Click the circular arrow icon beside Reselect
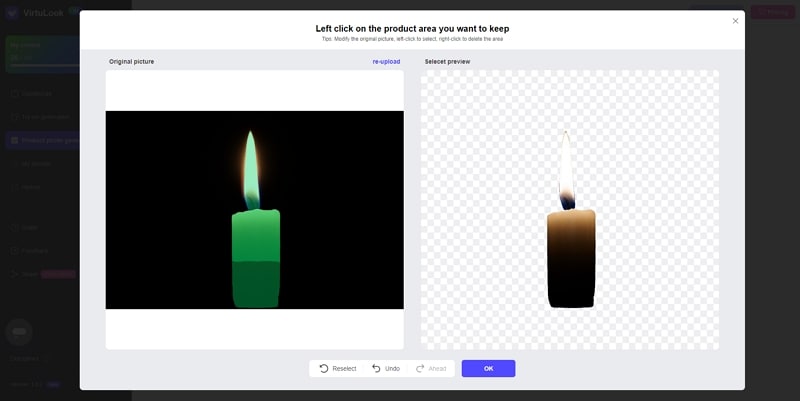Image resolution: width=800 pixels, height=401 pixels. pos(324,368)
